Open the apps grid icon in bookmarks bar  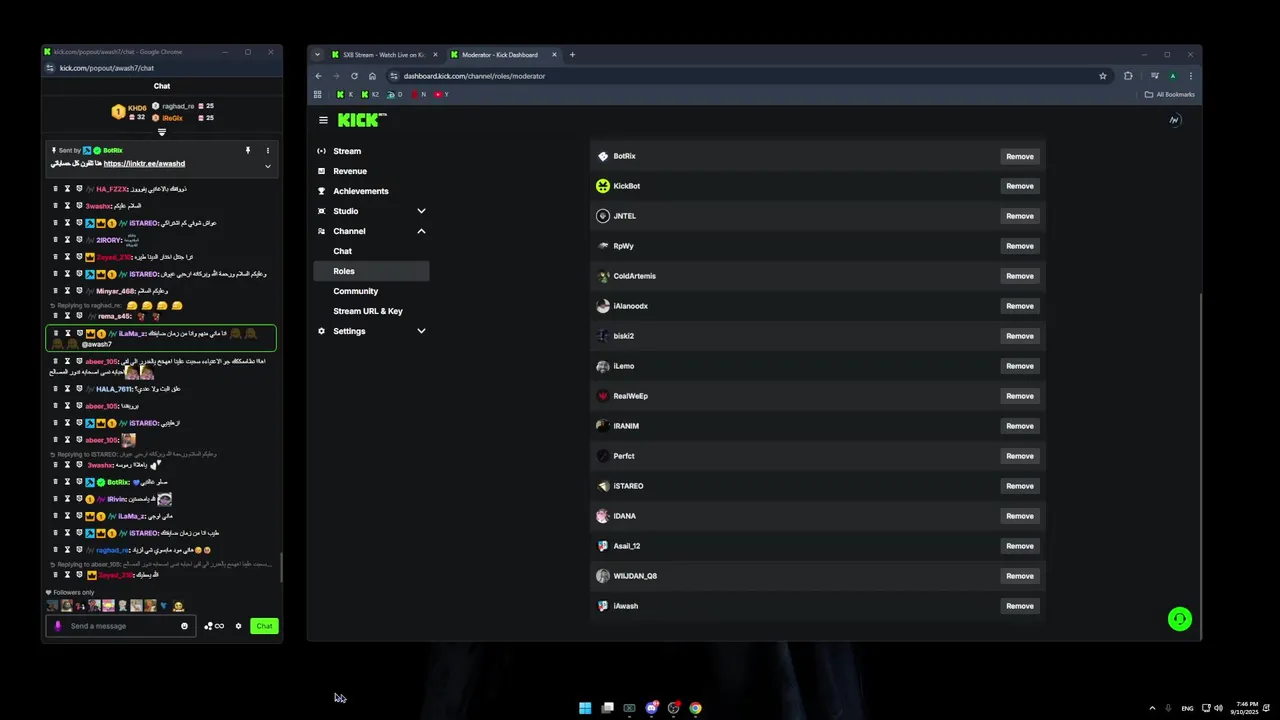coord(318,94)
